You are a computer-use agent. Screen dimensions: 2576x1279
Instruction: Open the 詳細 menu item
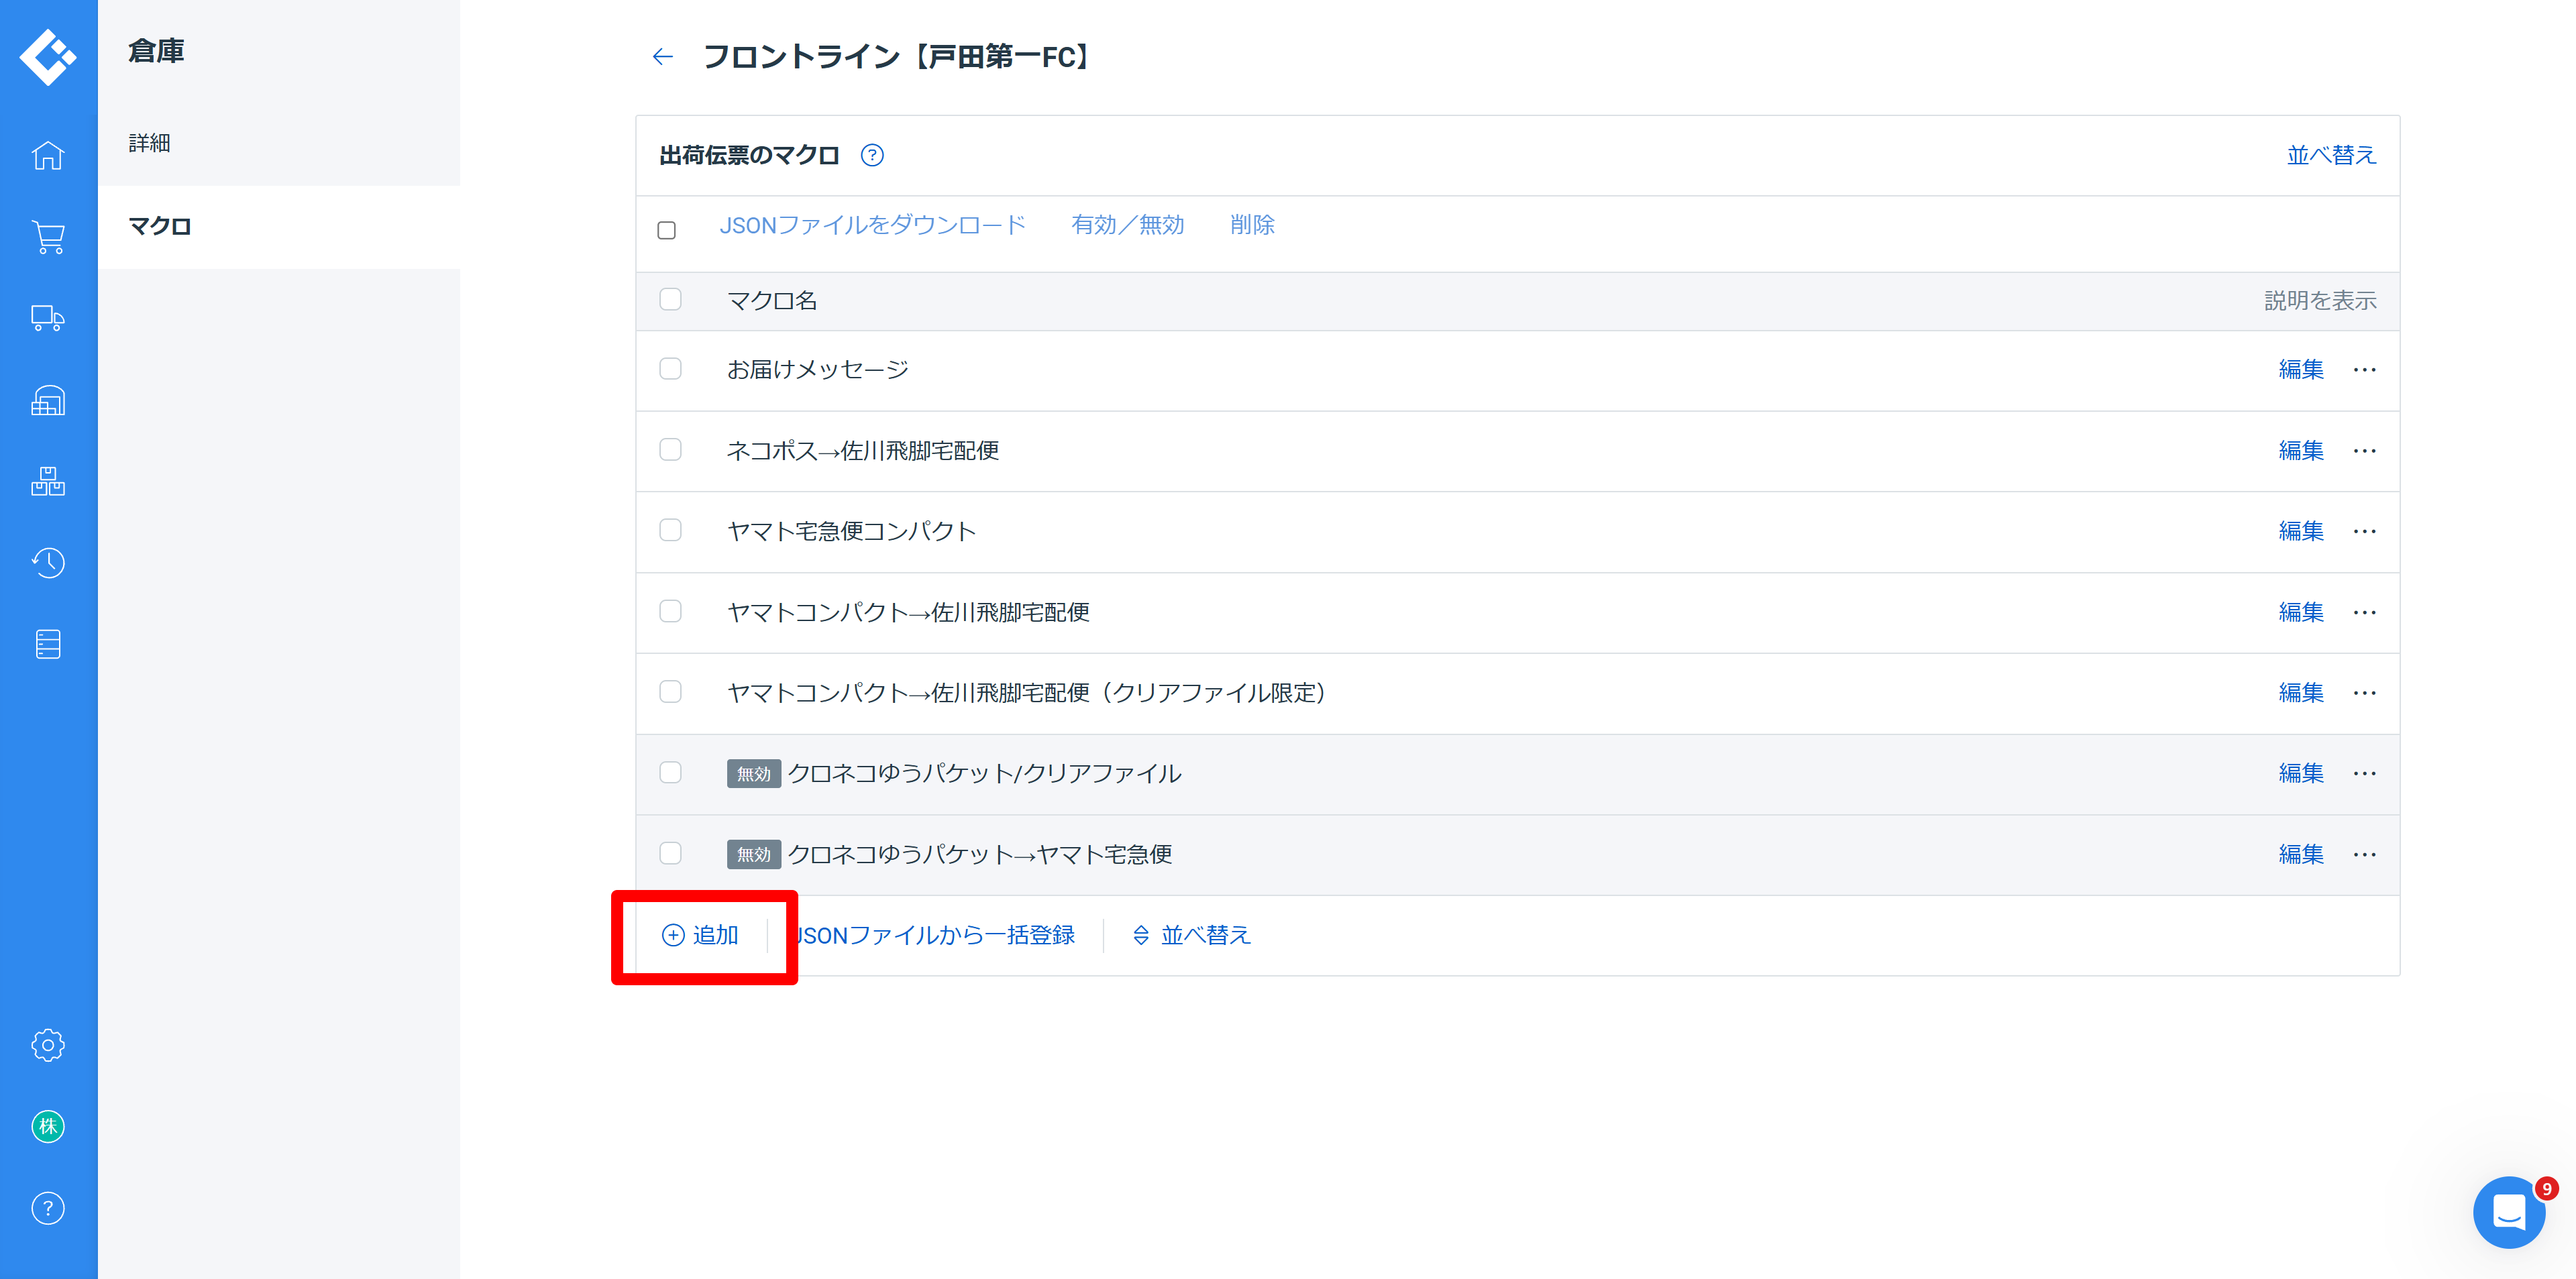(279, 143)
